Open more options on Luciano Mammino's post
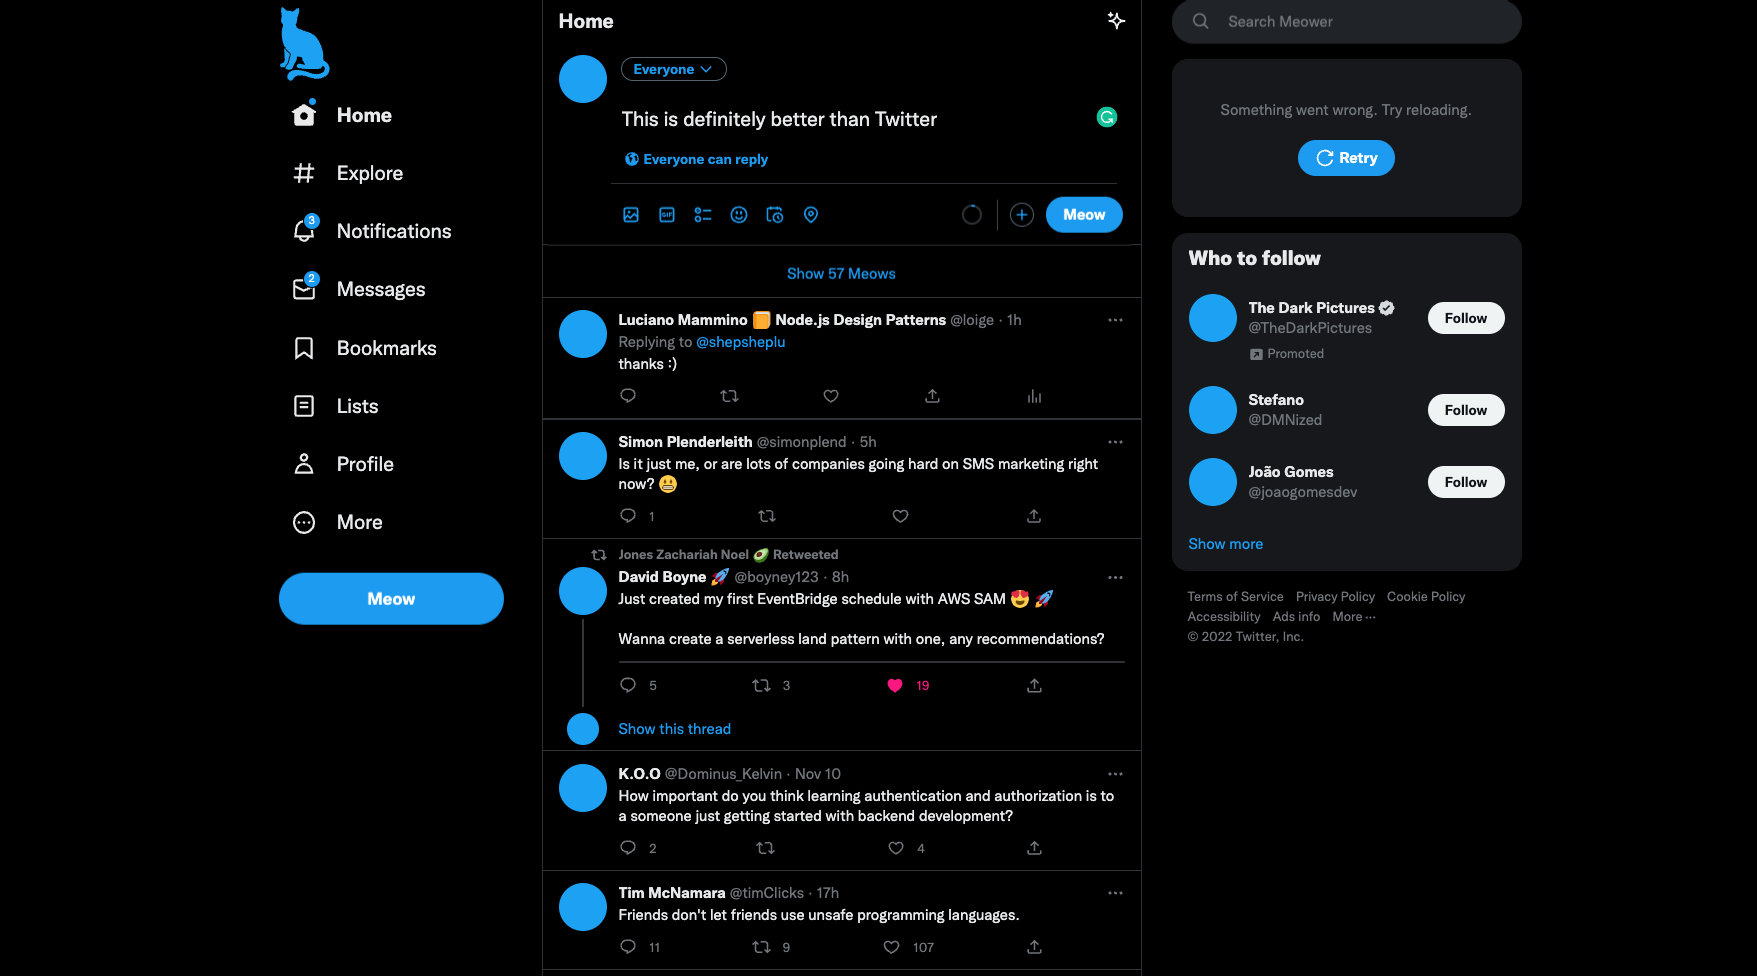 1115,320
